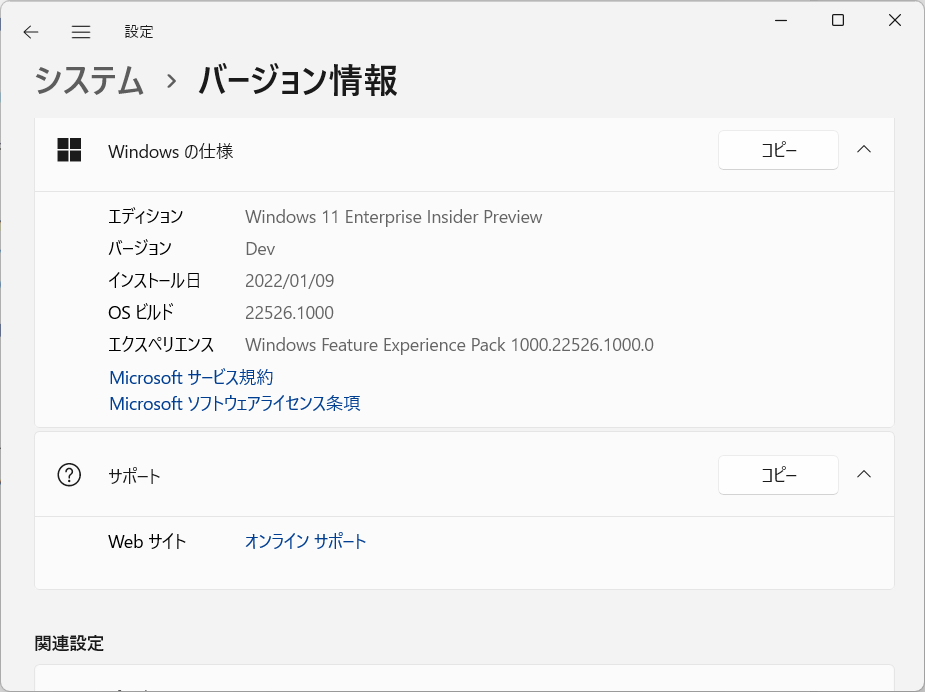Open the オンライン サポート link
Screen dimensions: 925x692
pos(306,541)
